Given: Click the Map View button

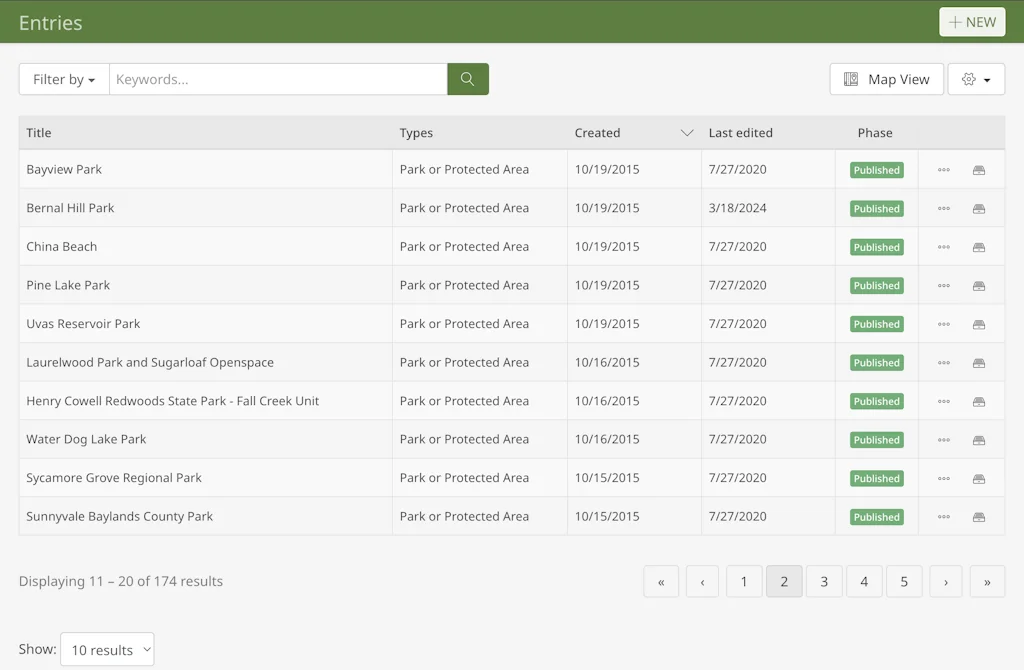Looking at the screenshot, I should point(886,78).
